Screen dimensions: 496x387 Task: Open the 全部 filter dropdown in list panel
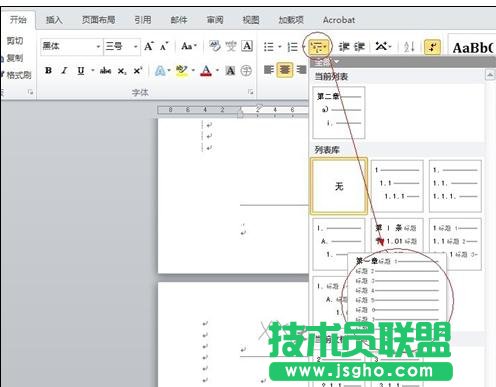click(x=327, y=62)
